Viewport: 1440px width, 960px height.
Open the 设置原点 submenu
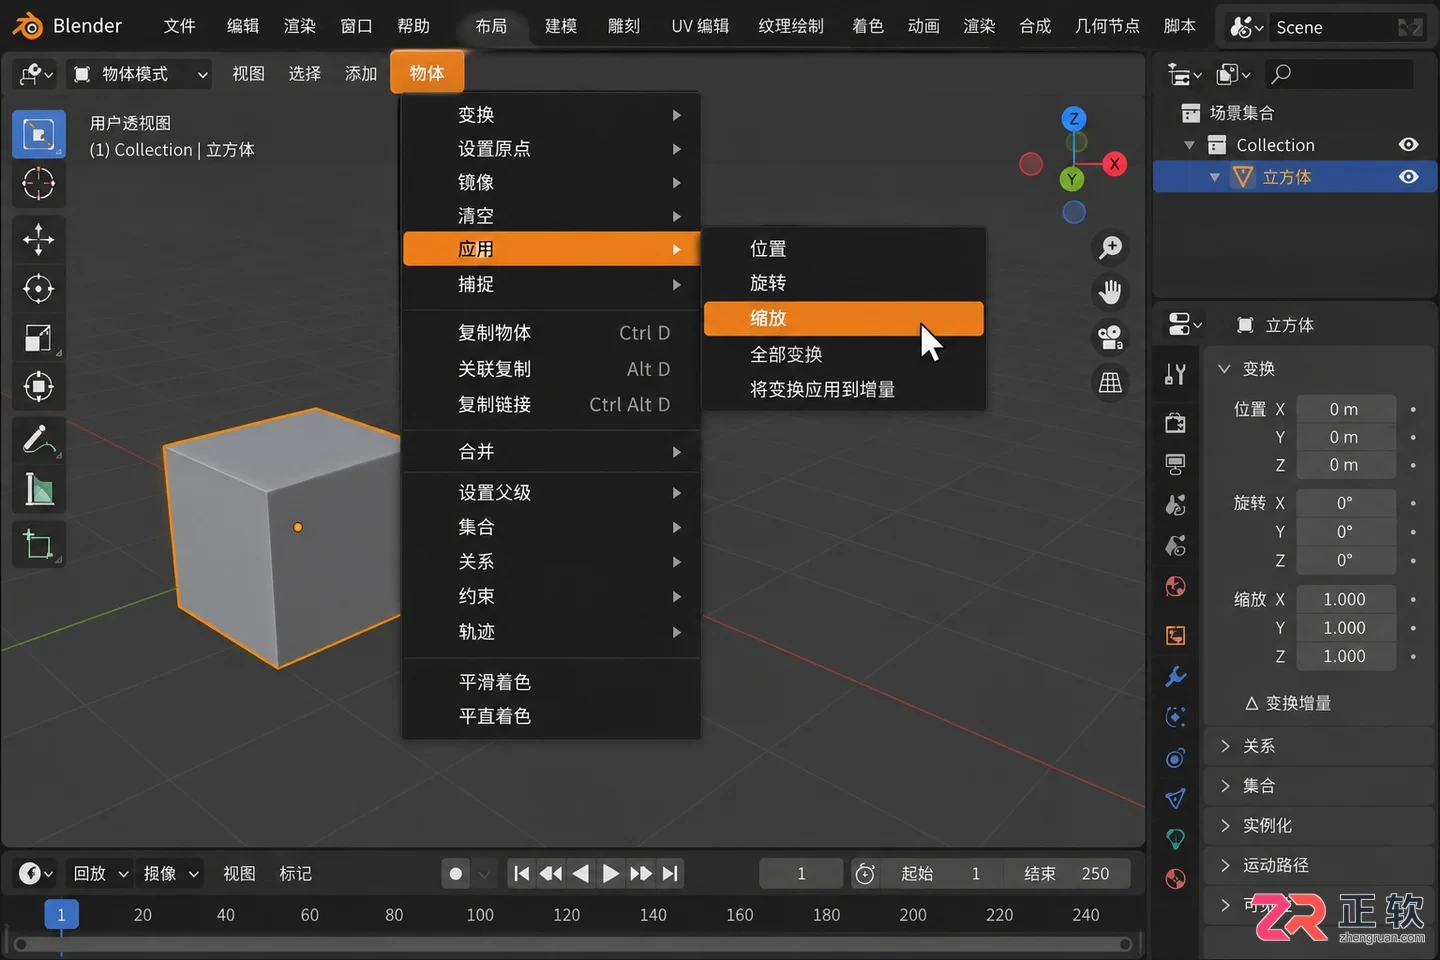click(x=551, y=149)
